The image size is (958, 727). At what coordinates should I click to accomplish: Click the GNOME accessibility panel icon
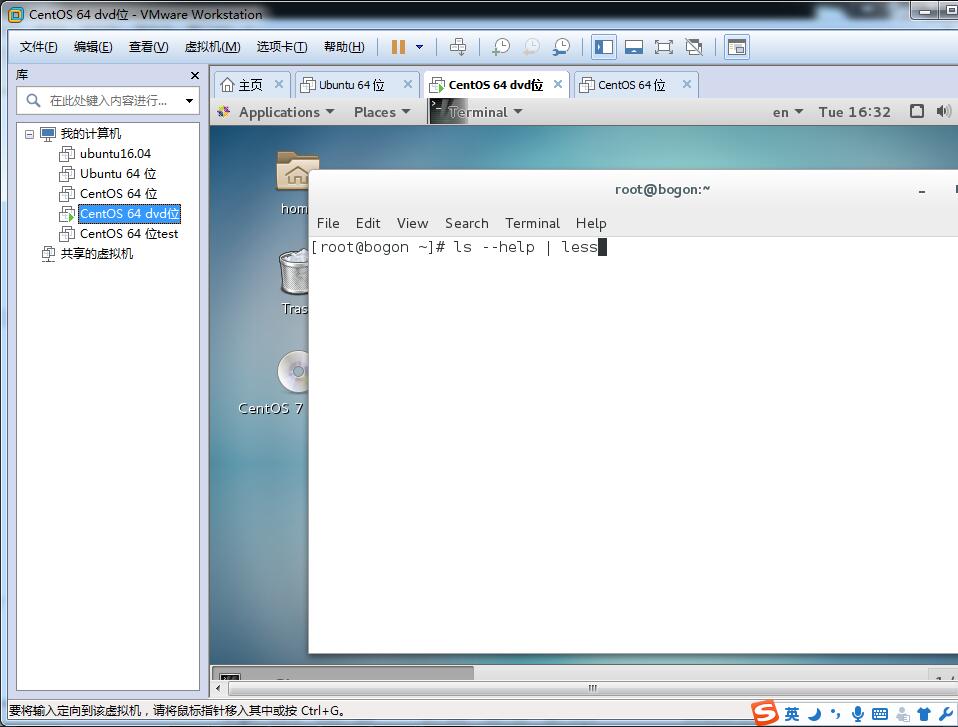click(x=916, y=111)
